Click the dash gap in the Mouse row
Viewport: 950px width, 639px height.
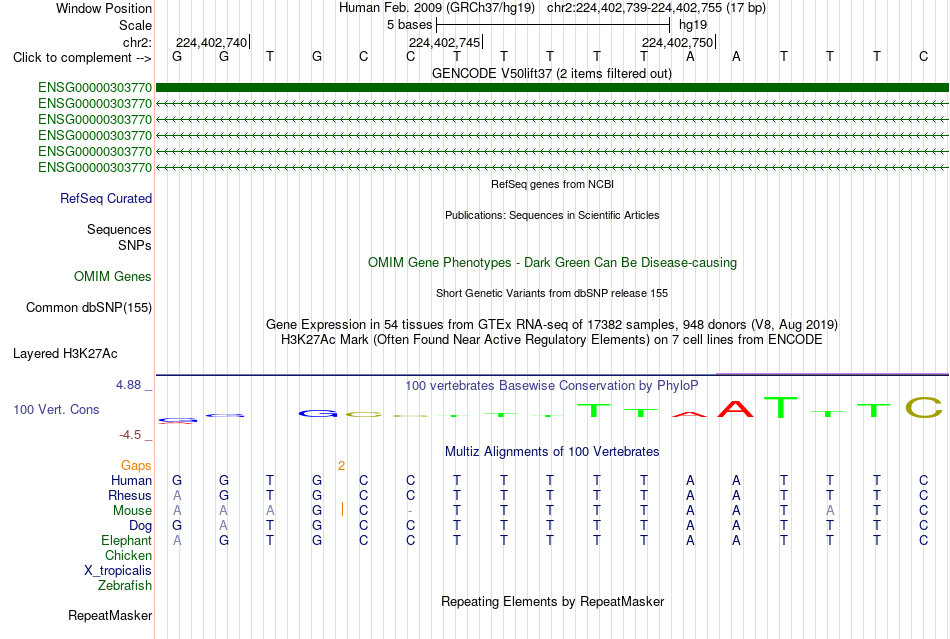pos(411,511)
